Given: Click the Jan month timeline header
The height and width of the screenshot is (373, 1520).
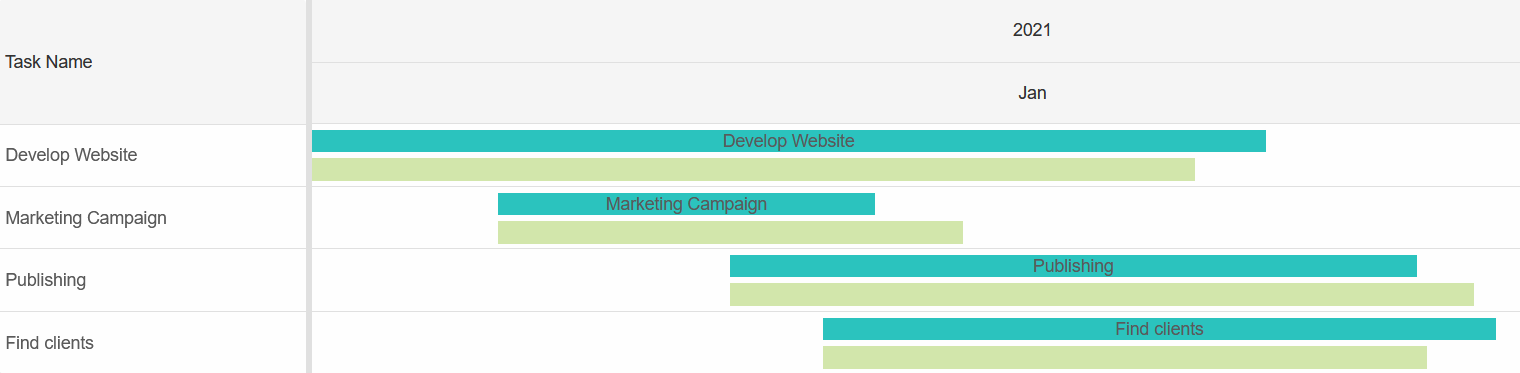Looking at the screenshot, I should [1032, 93].
